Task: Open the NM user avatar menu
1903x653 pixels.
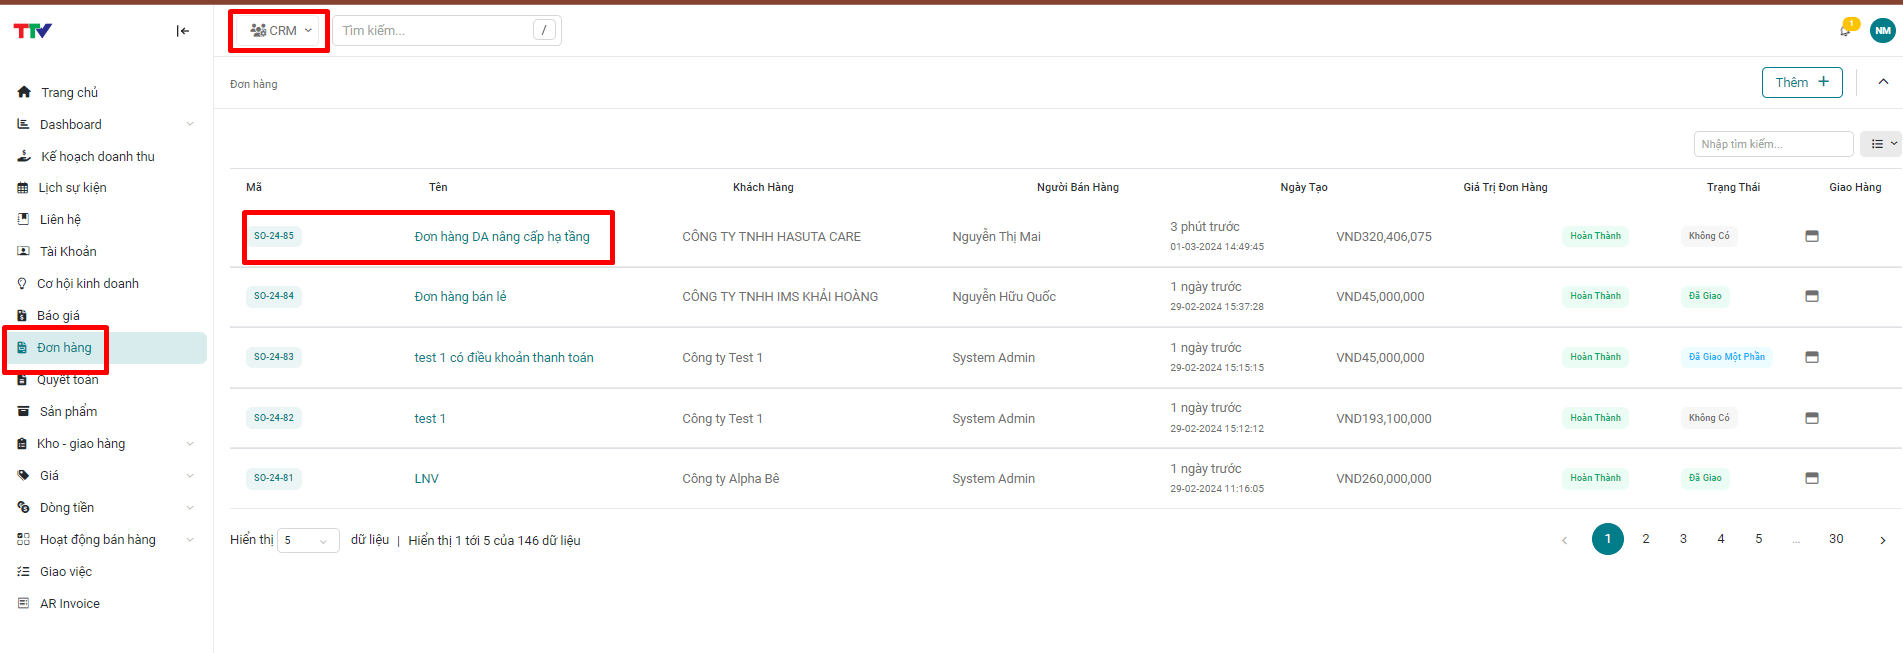Action: (x=1882, y=30)
